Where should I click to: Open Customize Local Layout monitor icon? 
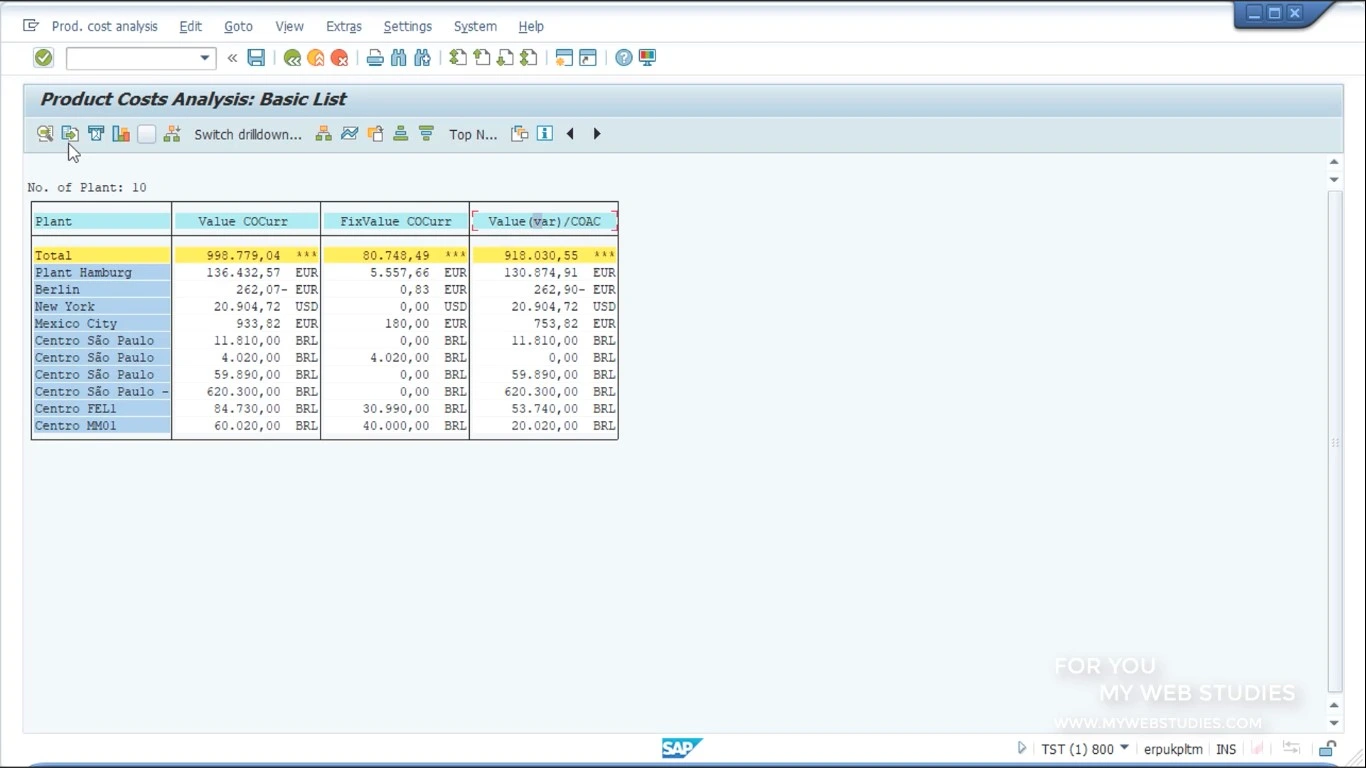(x=647, y=58)
